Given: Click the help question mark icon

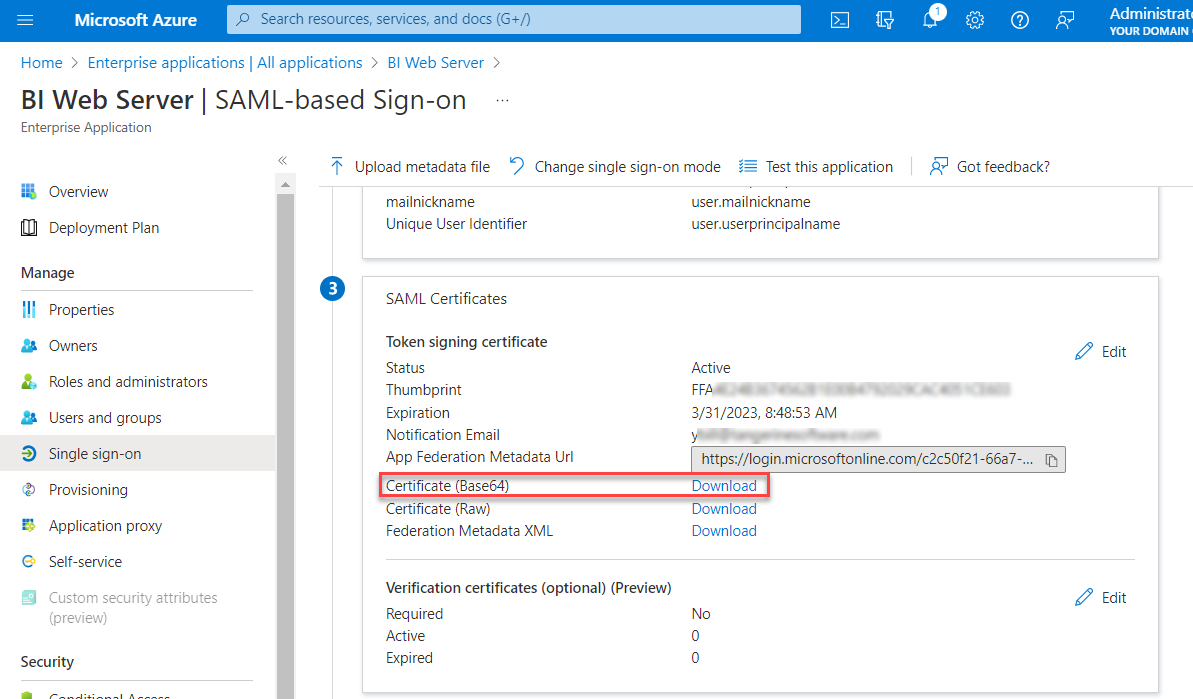Looking at the screenshot, I should tap(1020, 20).
